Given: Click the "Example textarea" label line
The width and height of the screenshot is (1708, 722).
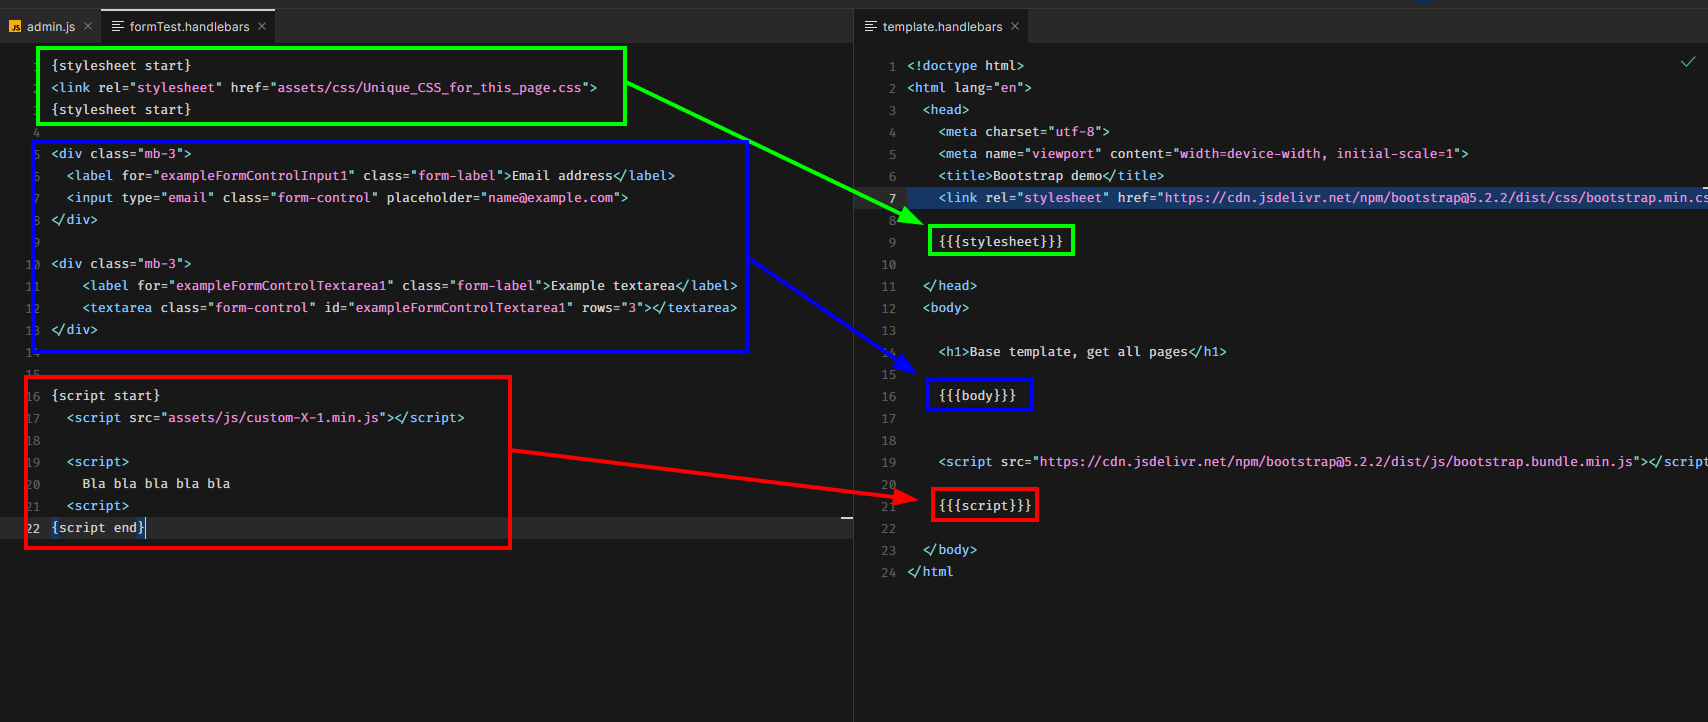Looking at the screenshot, I should pyautogui.click(x=410, y=286).
